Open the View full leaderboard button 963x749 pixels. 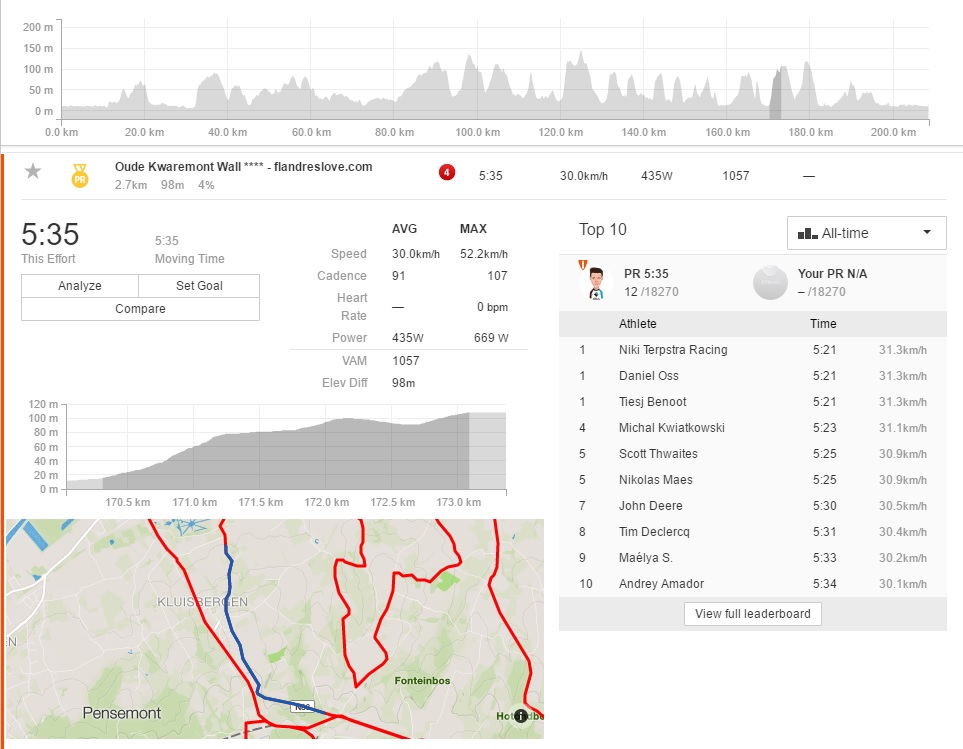click(x=752, y=613)
